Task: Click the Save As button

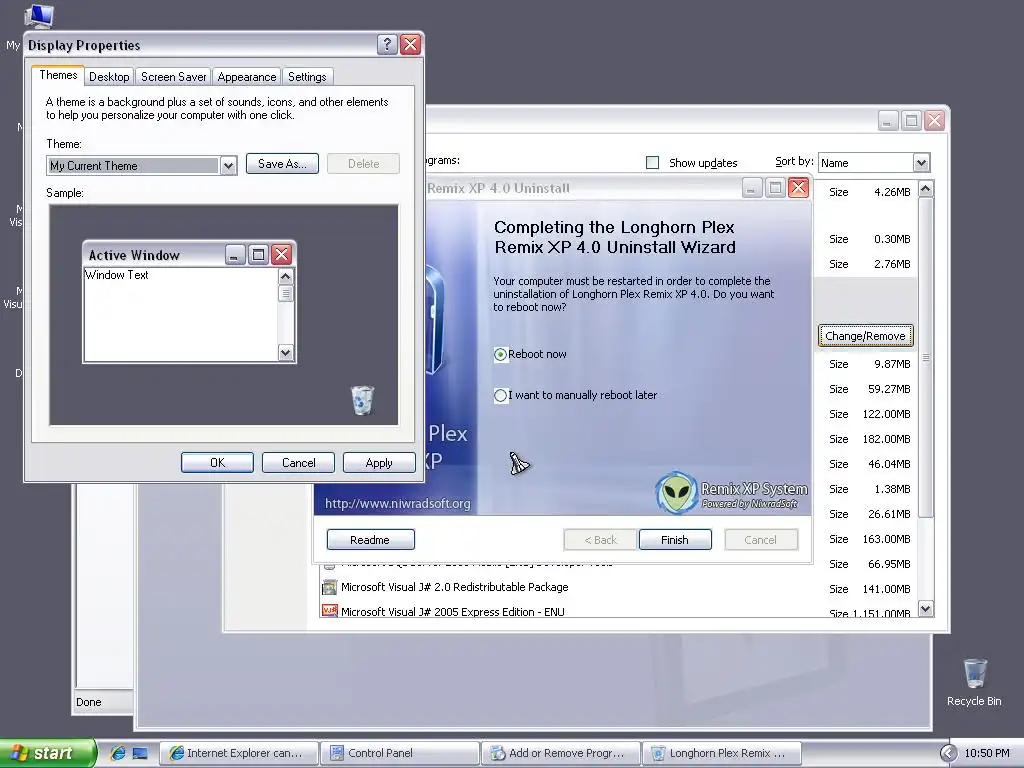Action: [x=282, y=164]
